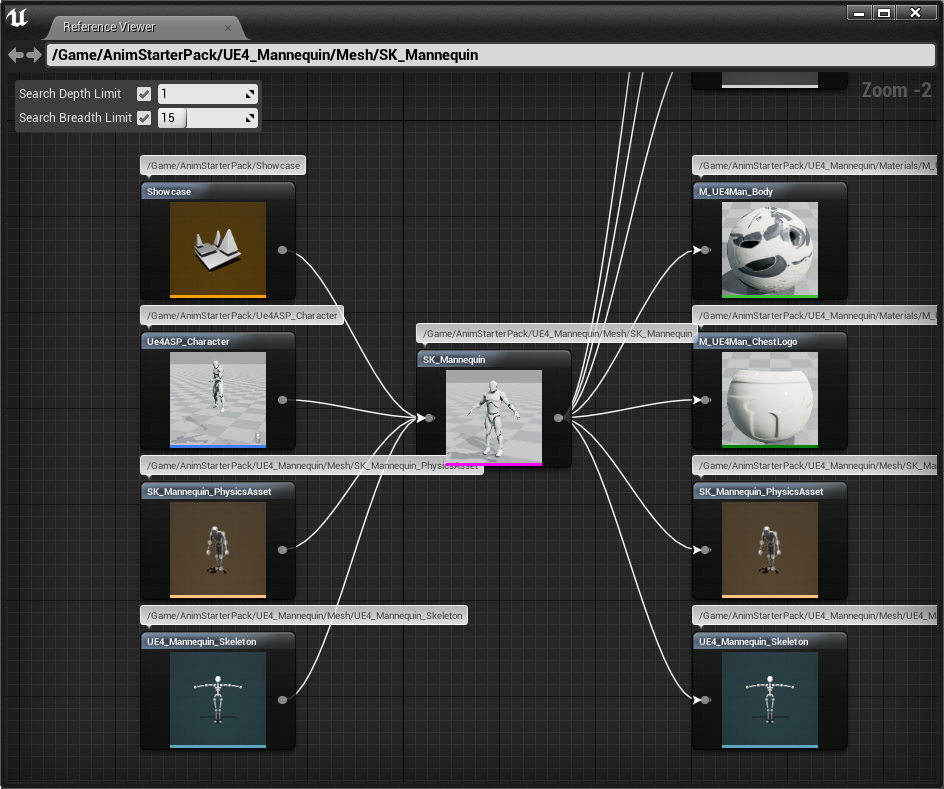Select the M_UE4Man_ChestLogo material thumbnail
This screenshot has width=944, height=789.
tap(769, 400)
